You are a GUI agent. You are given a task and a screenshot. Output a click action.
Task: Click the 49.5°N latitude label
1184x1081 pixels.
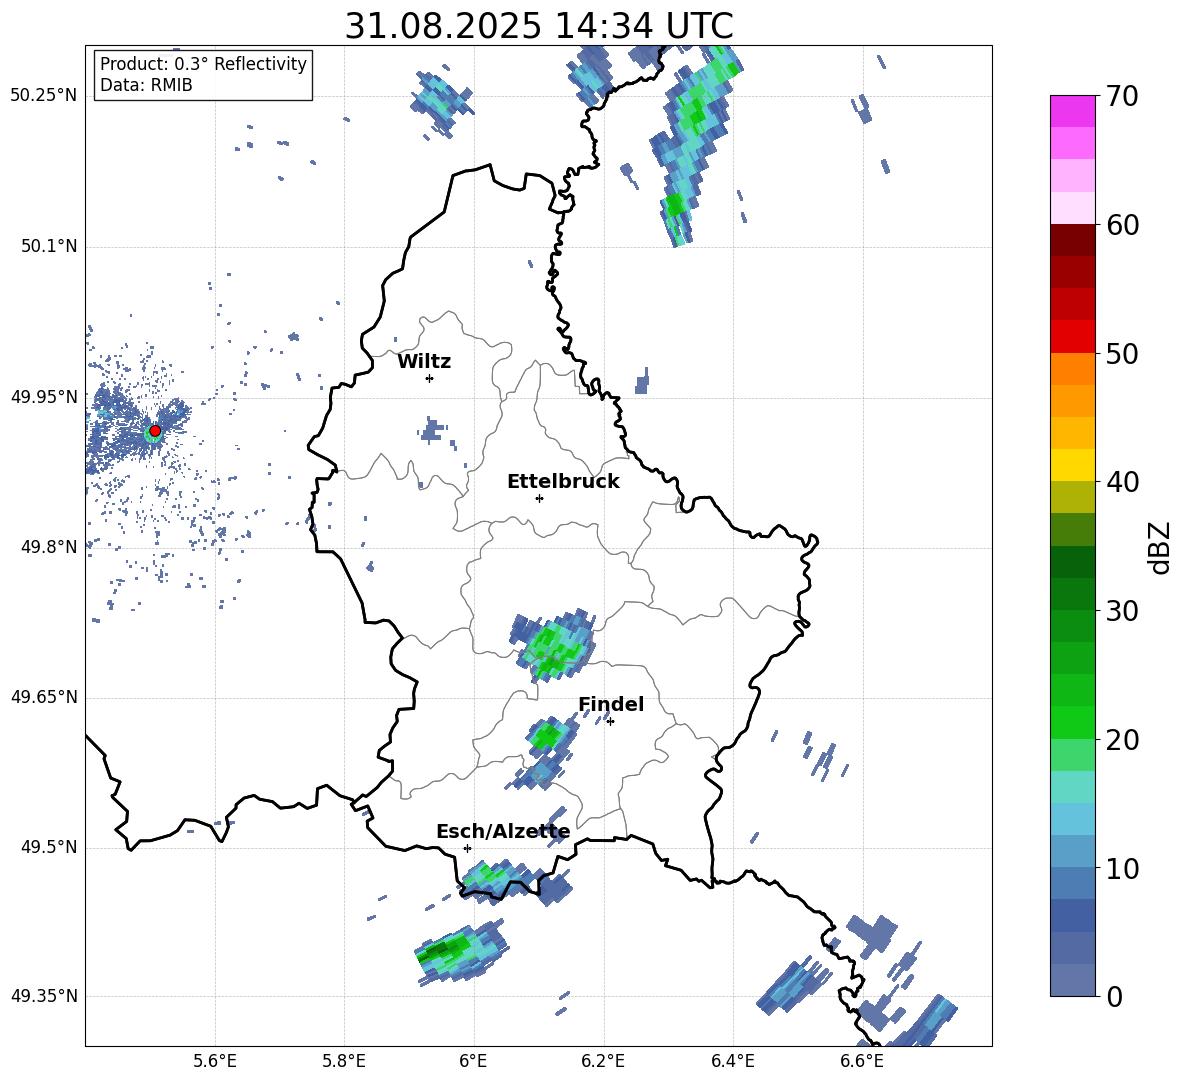tap(48, 847)
